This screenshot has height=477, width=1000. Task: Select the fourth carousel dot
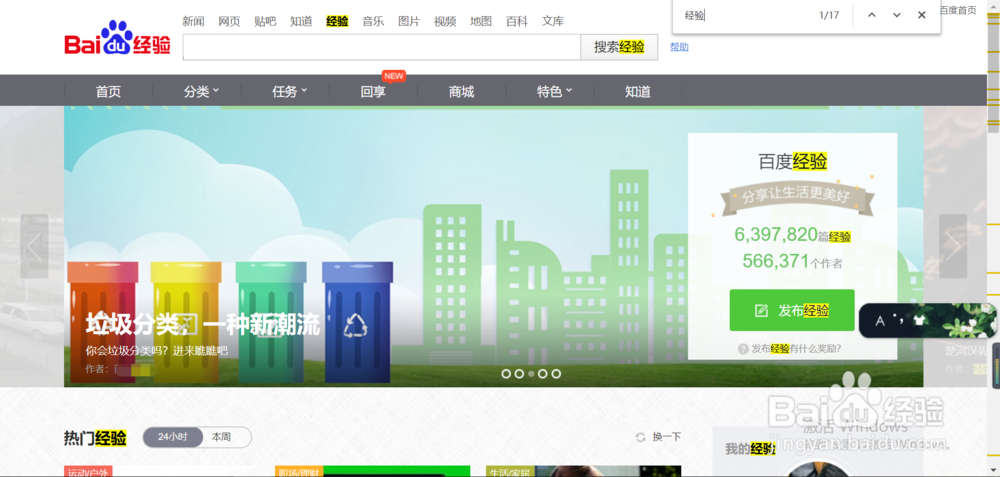tap(543, 374)
